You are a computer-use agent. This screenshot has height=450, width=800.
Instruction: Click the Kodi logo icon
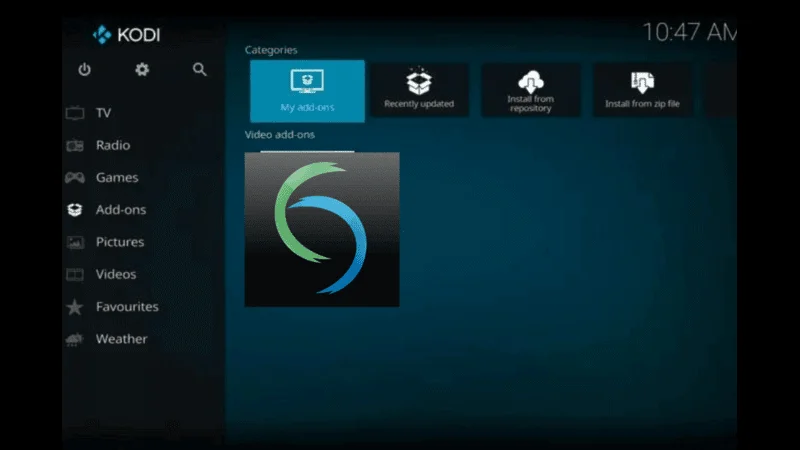pyautogui.click(x=102, y=35)
